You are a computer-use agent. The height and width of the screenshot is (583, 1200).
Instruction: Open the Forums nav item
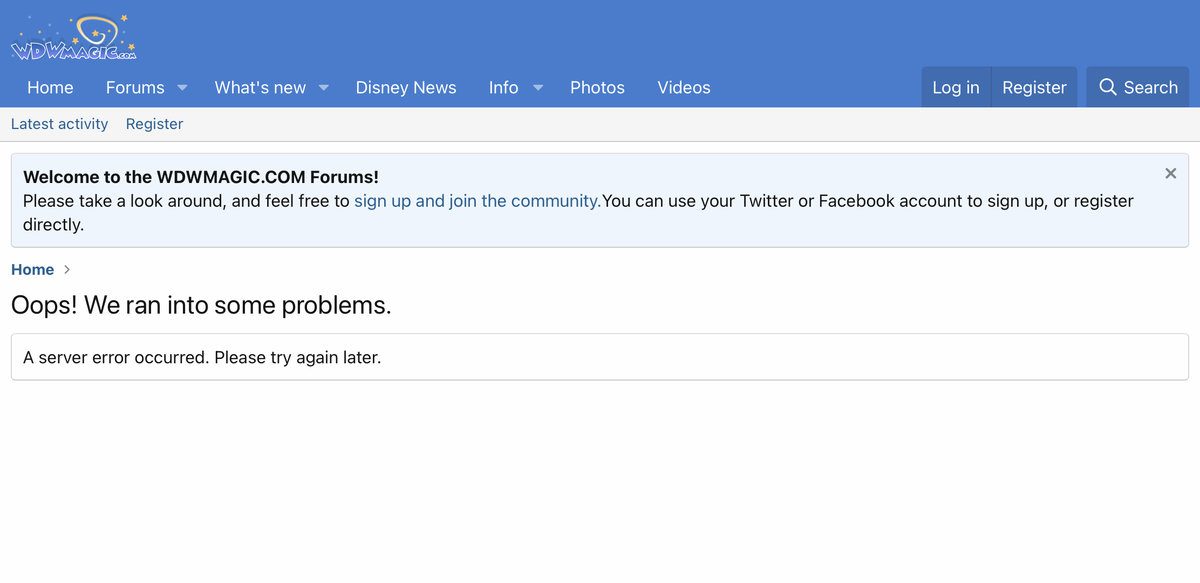(x=135, y=88)
